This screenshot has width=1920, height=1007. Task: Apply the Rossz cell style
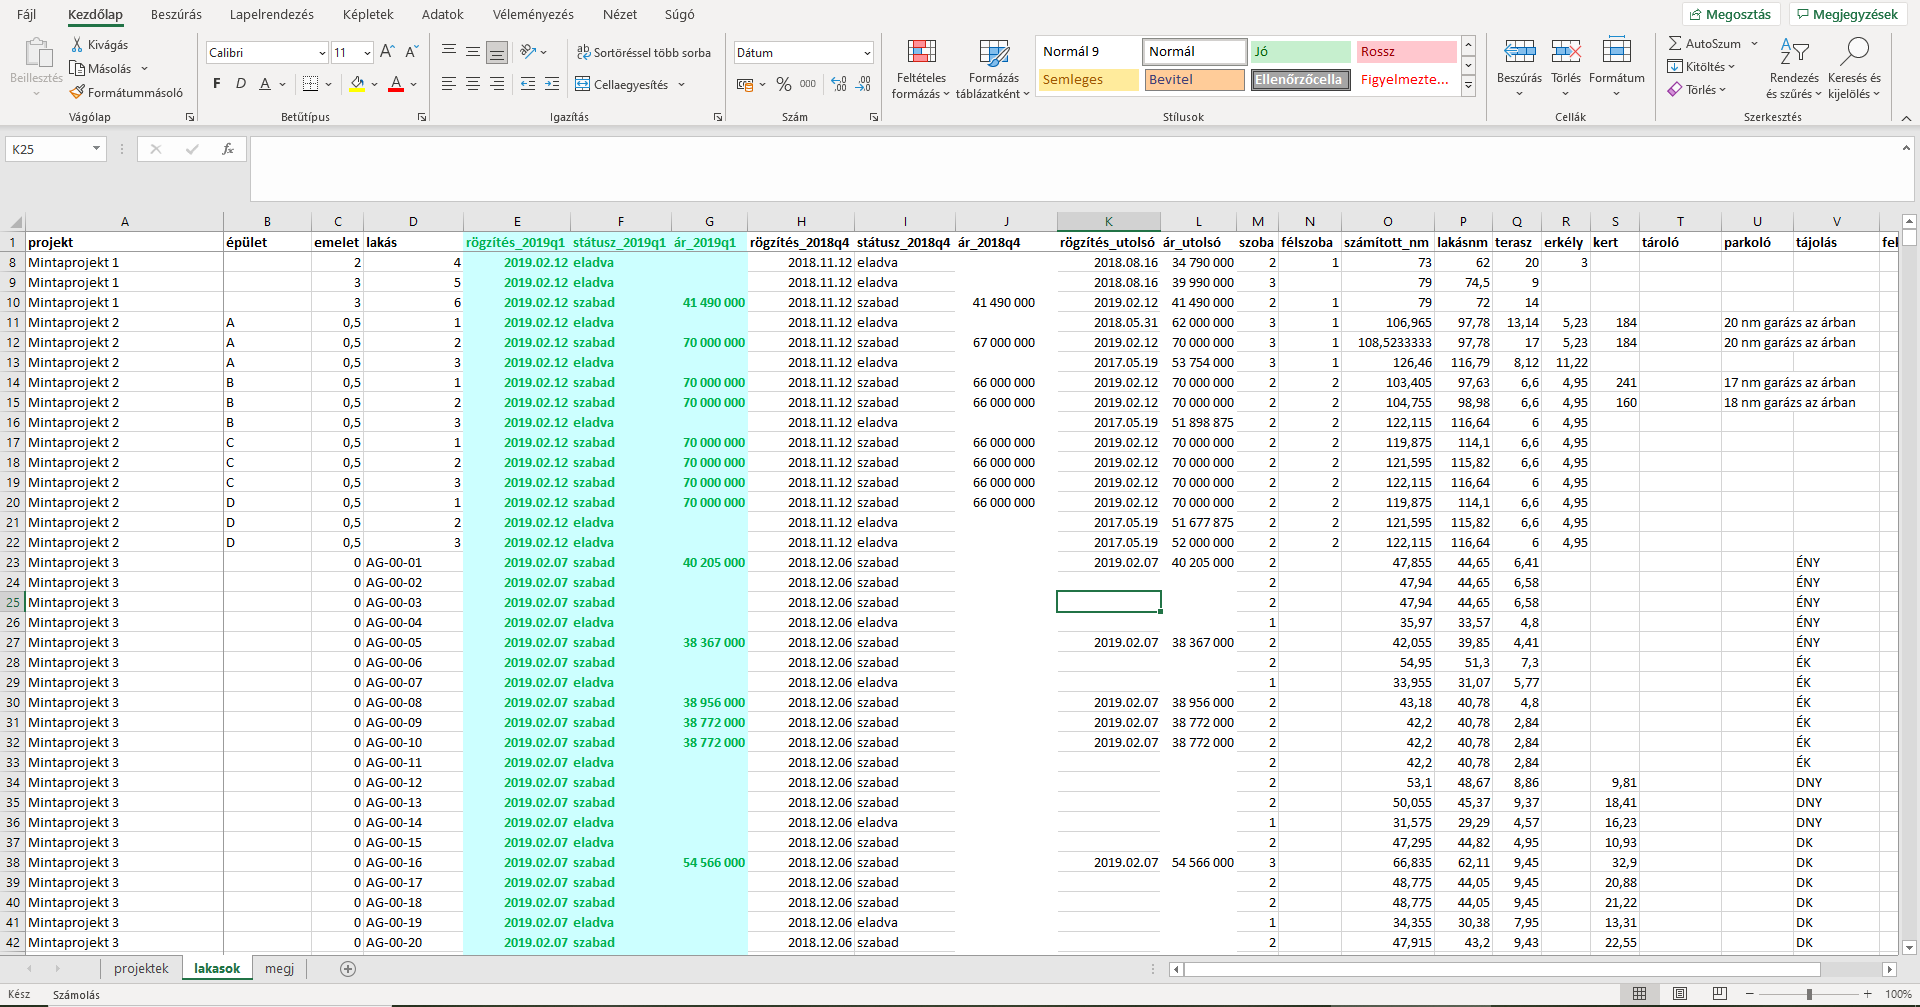coord(1405,52)
